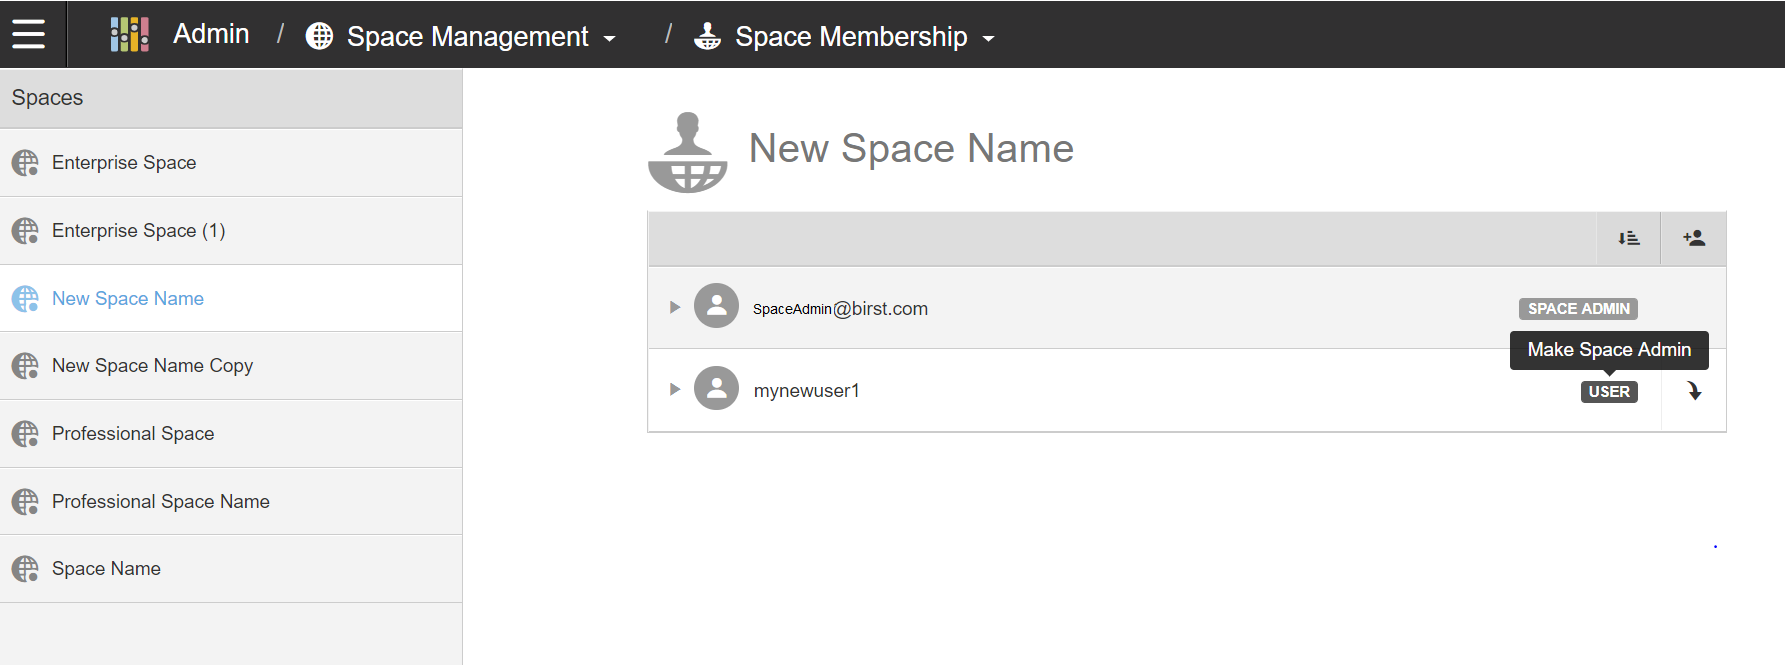Click the large space membership header icon
Screen dimensions: 1785x665
pyautogui.click(x=687, y=153)
